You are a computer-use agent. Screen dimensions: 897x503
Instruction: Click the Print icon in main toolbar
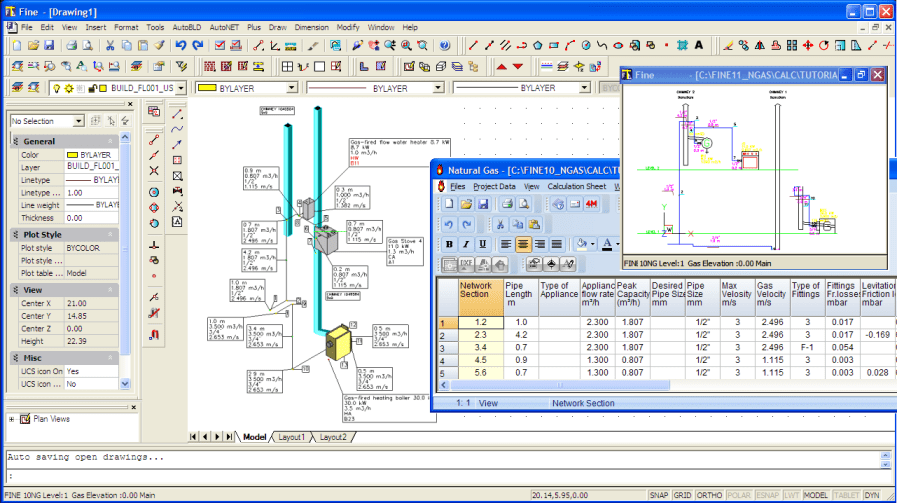[71, 46]
